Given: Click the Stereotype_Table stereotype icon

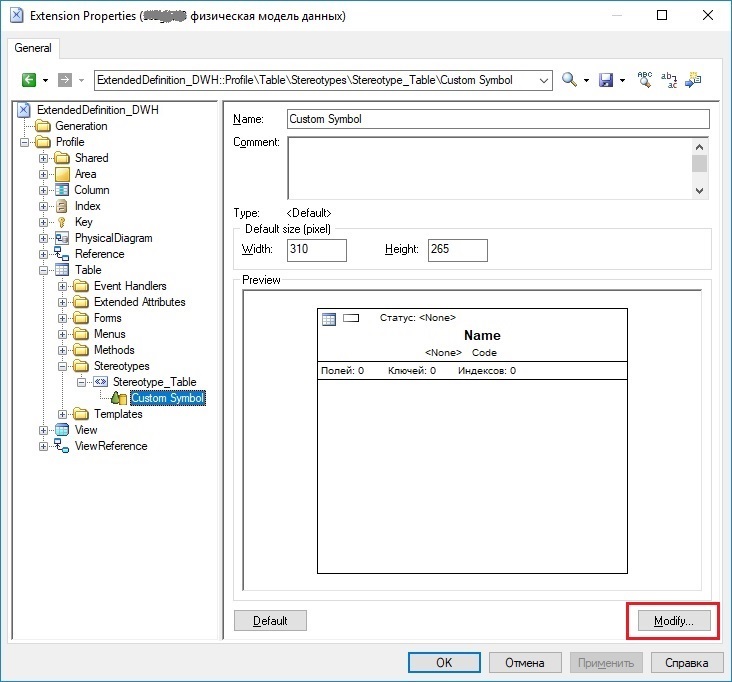Looking at the screenshot, I should [x=100, y=382].
